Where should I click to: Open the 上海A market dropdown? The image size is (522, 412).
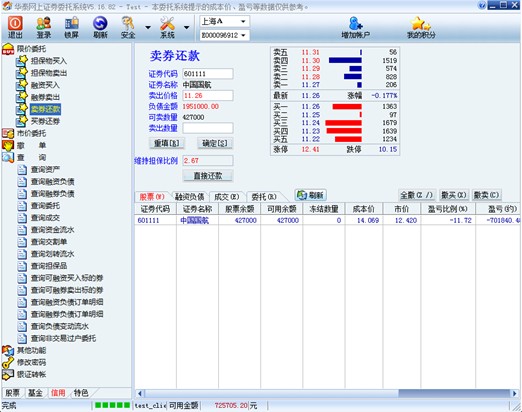224,21
